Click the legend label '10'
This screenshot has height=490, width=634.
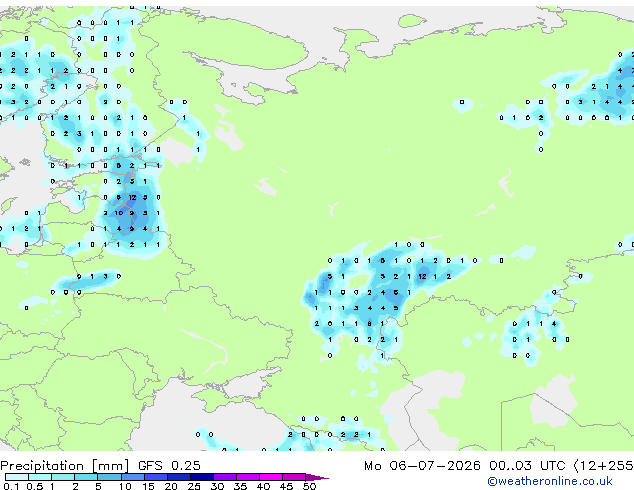point(125,486)
